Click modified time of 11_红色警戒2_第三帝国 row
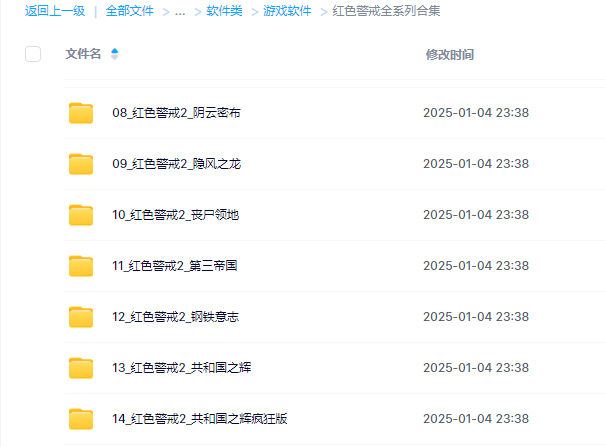Screen dimensions: 605x447 476,266
